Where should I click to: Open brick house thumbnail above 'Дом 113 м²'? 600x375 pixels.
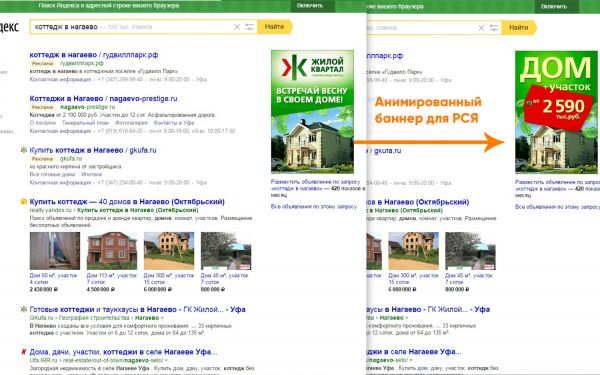pyautogui.click(x=112, y=251)
